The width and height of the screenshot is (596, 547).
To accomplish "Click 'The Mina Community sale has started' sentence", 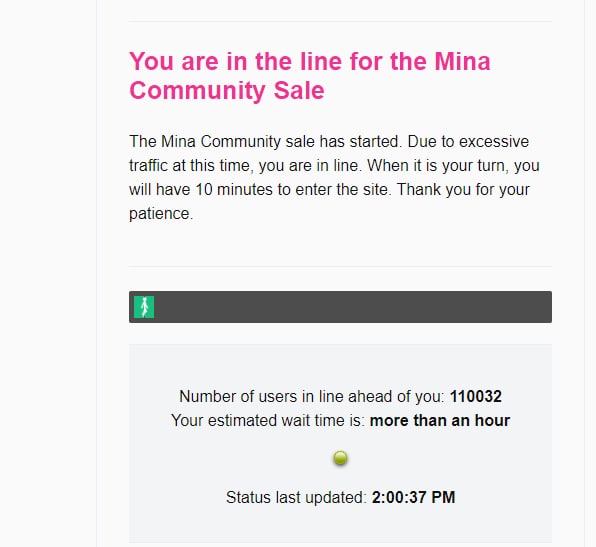I will point(266,141).
